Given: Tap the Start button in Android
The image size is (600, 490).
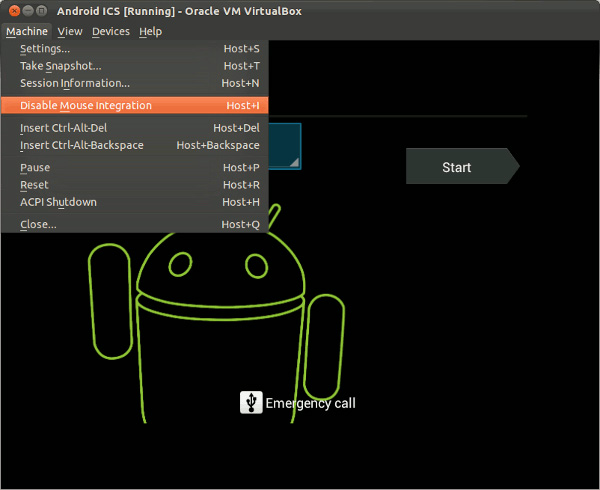Looking at the screenshot, I should [x=462, y=166].
